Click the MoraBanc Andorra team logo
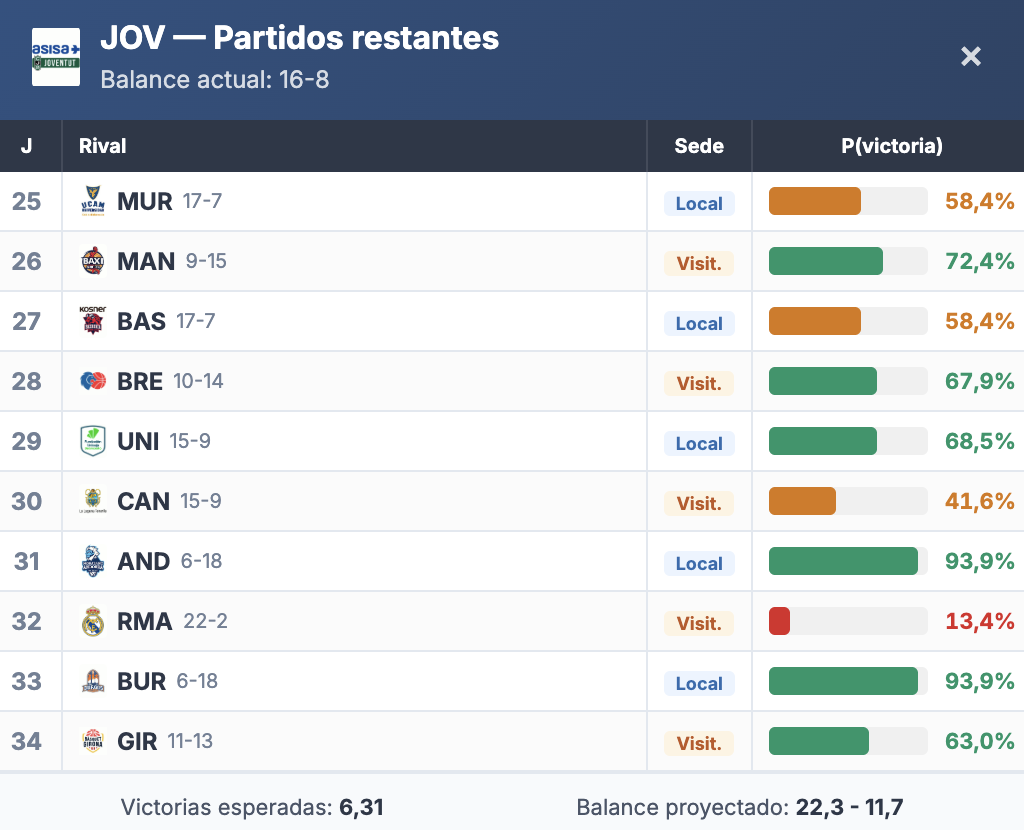This screenshot has width=1024, height=830. pyautogui.click(x=93, y=561)
